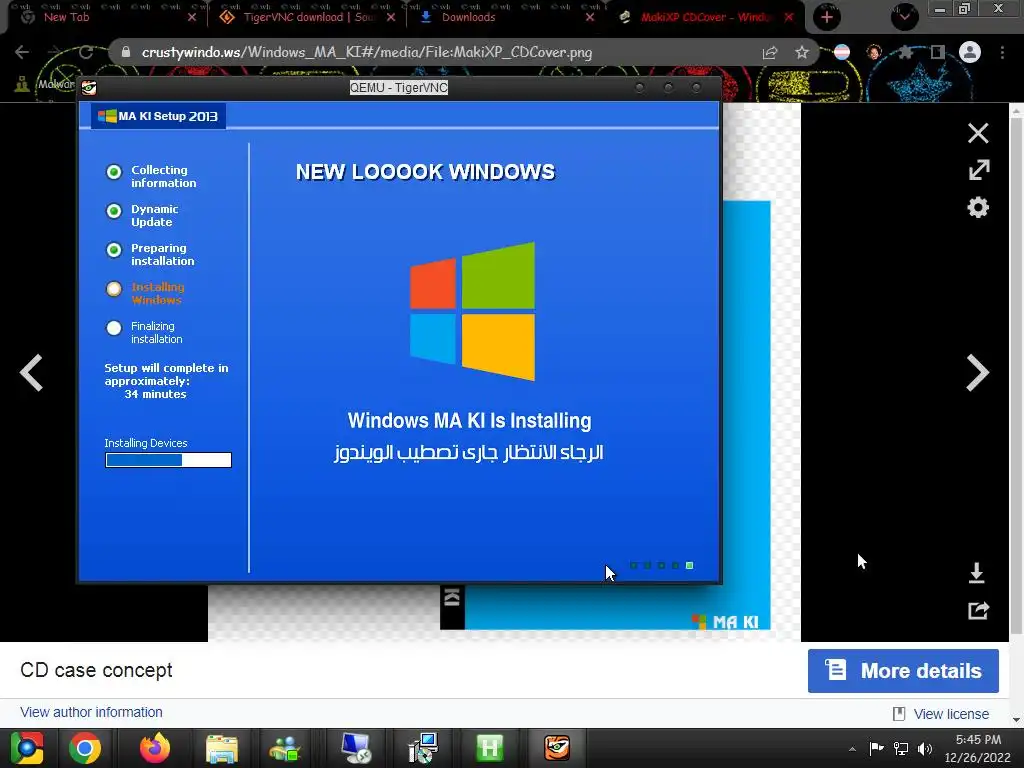Click More details button

pos(903,671)
